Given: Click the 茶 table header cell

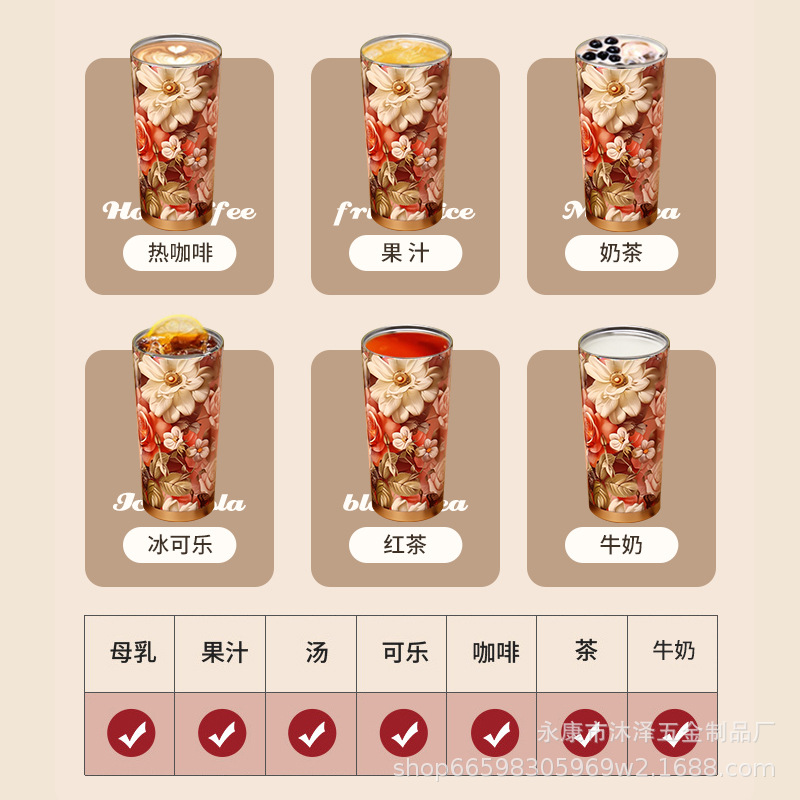Looking at the screenshot, I should [582, 654].
